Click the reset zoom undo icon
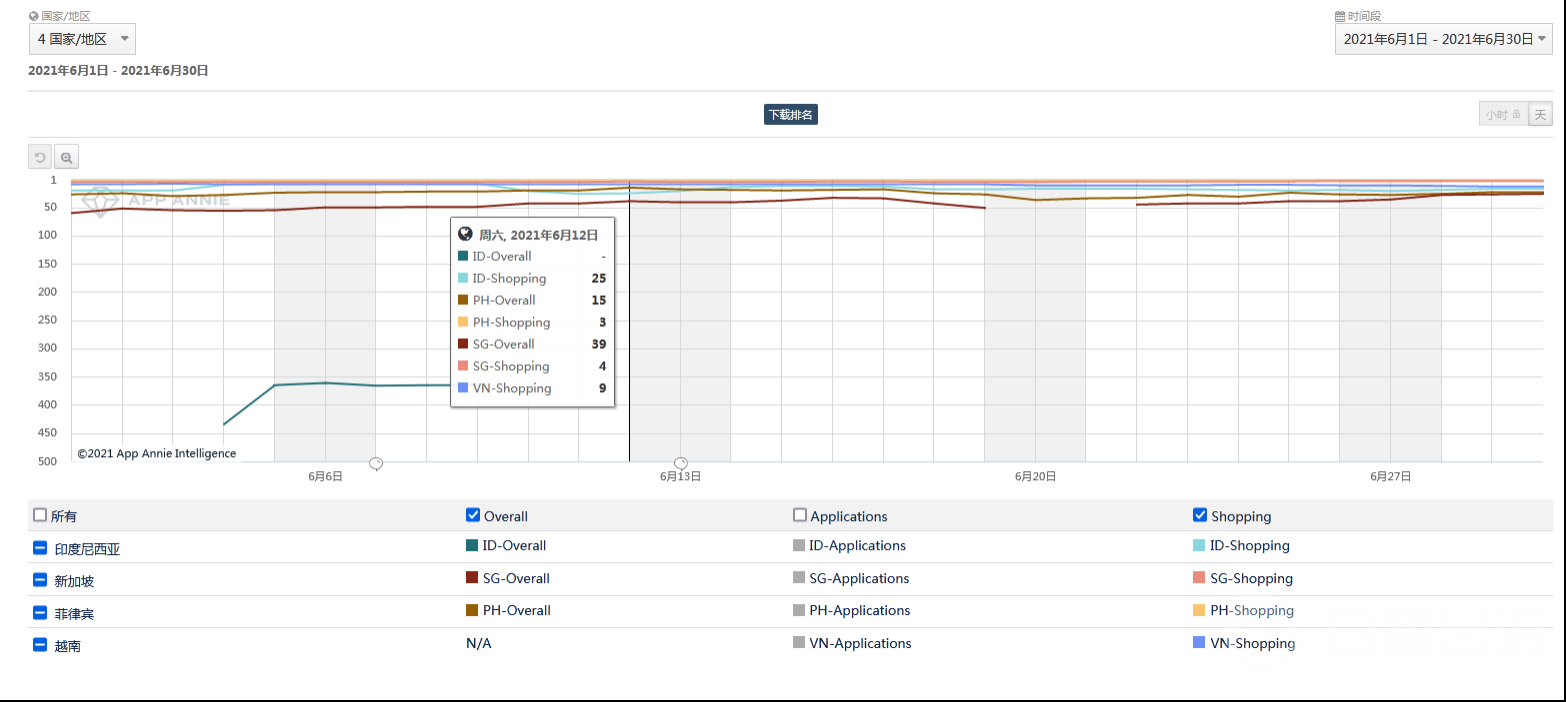This screenshot has width=1566, height=702. [41, 157]
